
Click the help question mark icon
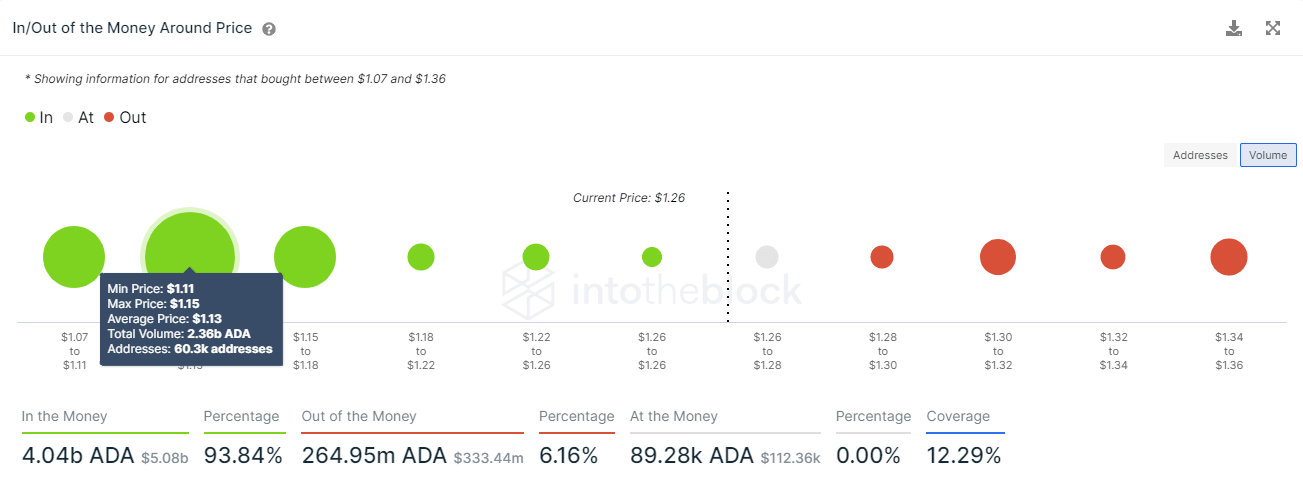(269, 29)
